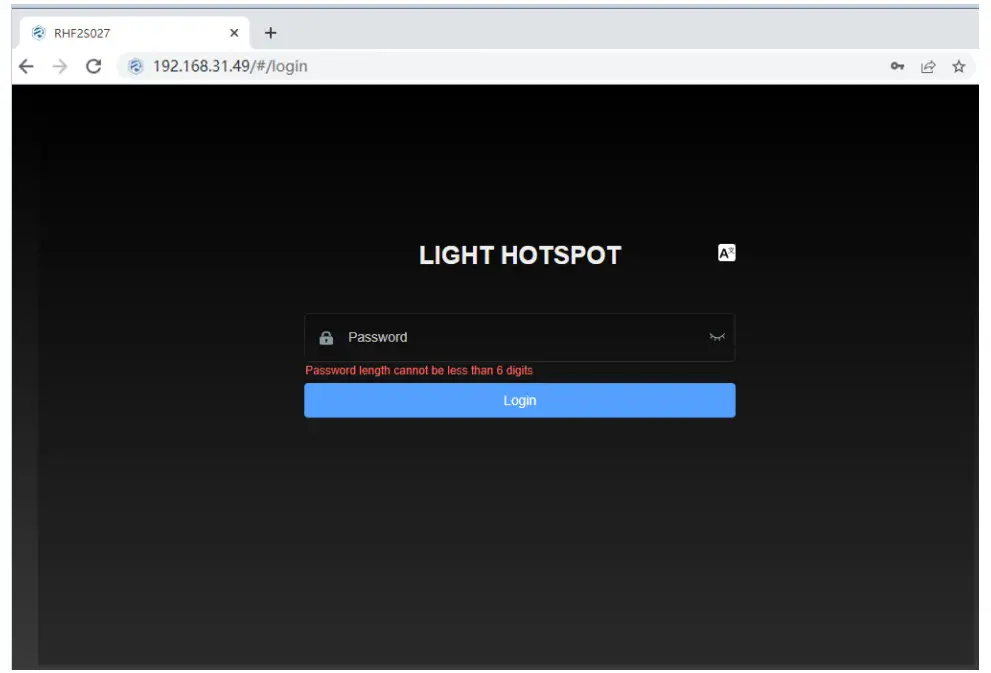Reload the login page

click(x=93, y=66)
